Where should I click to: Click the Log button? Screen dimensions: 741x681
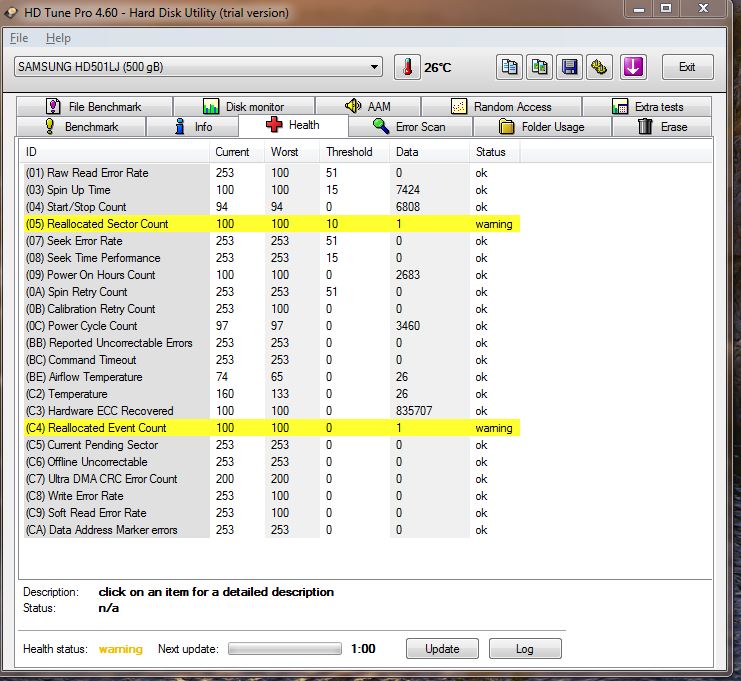(525, 648)
